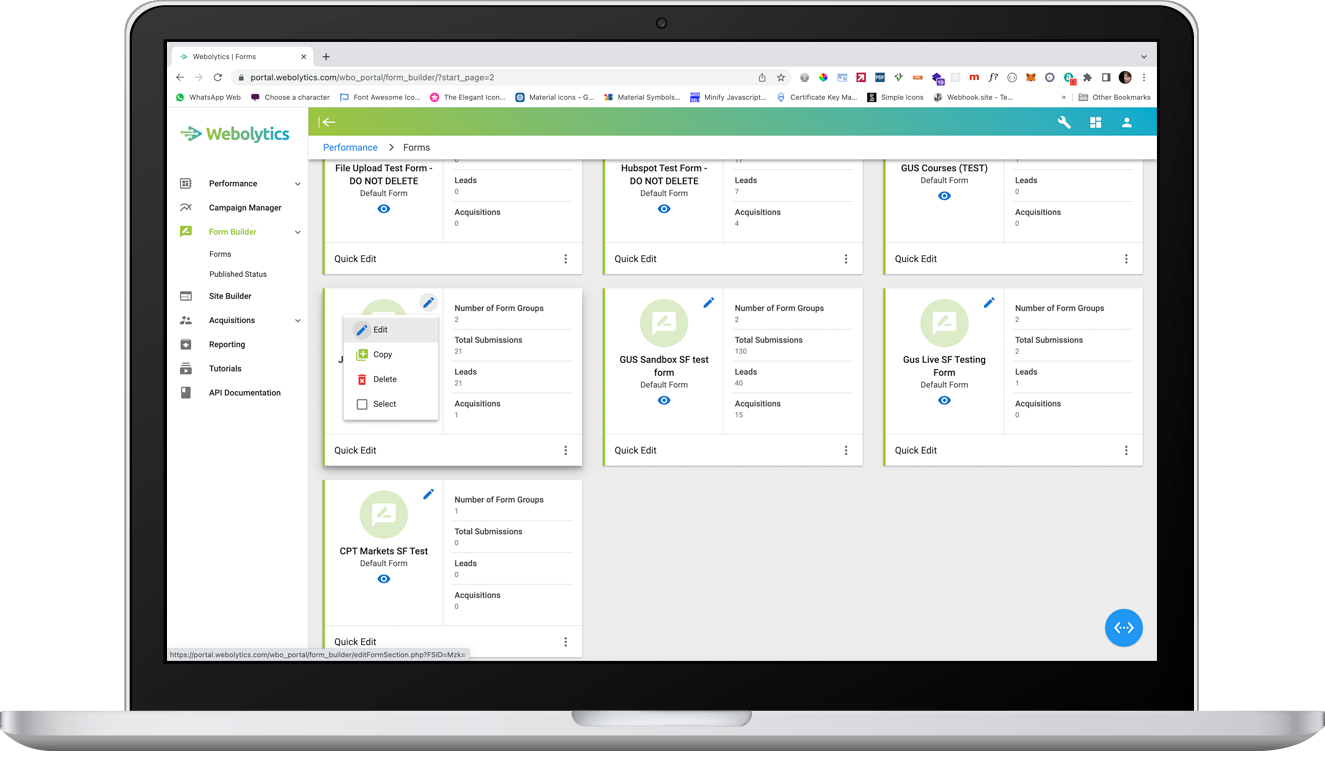The image size is (1325, 780).
Task: Click Quick Edit on GUS Sandbox SF test form
Action: (x=635, y=450)
